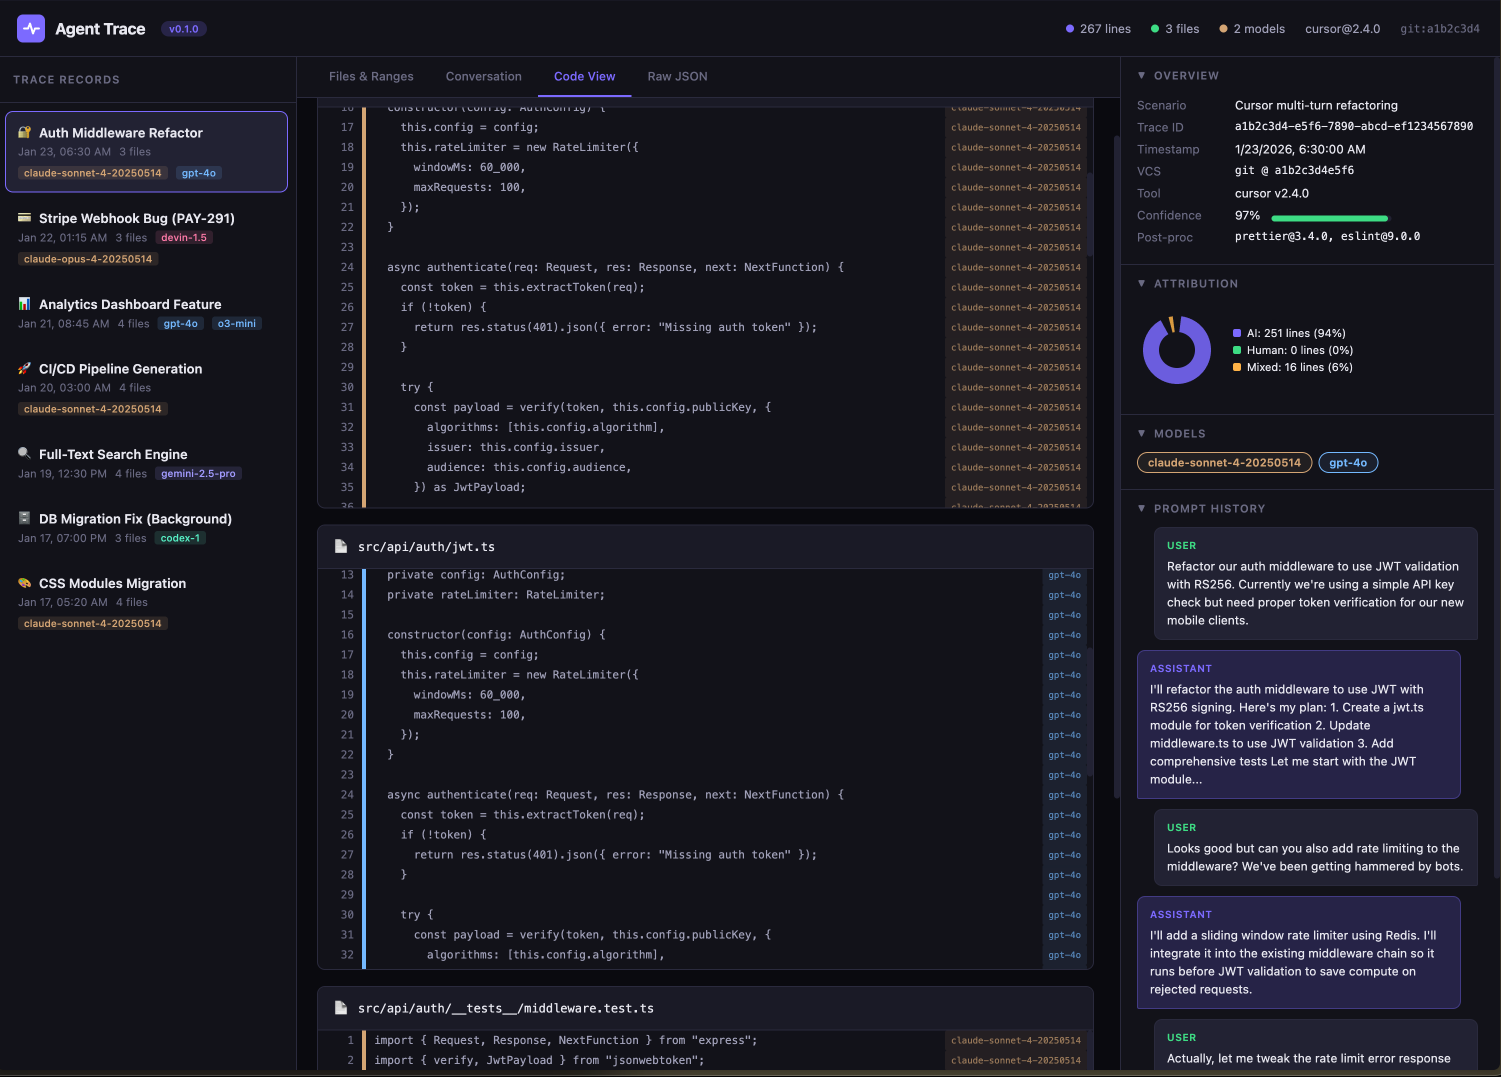
Task: Click the file icon next to middleware.test.ts
Action: tap(341, 1008)
